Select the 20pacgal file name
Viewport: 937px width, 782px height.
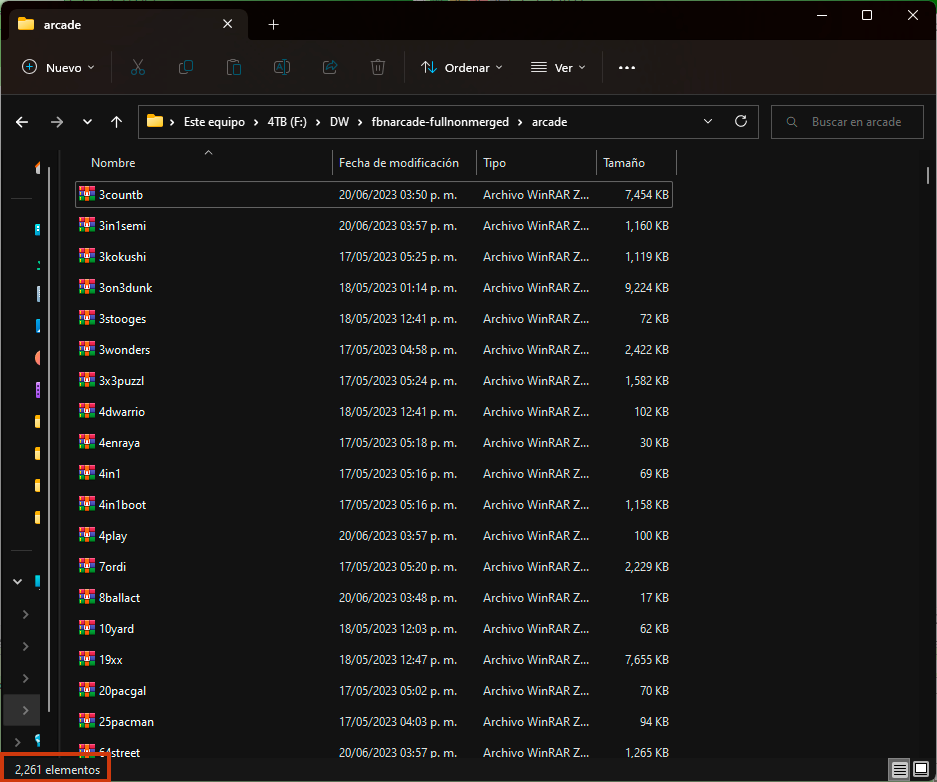point(123,691)
